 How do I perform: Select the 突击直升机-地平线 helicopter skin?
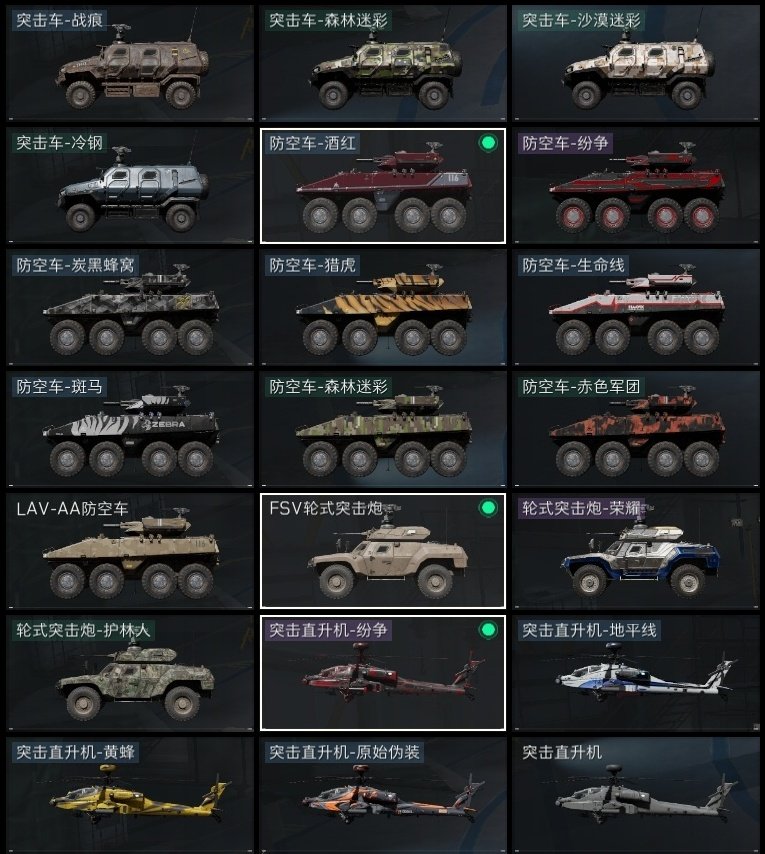point(636,673)
